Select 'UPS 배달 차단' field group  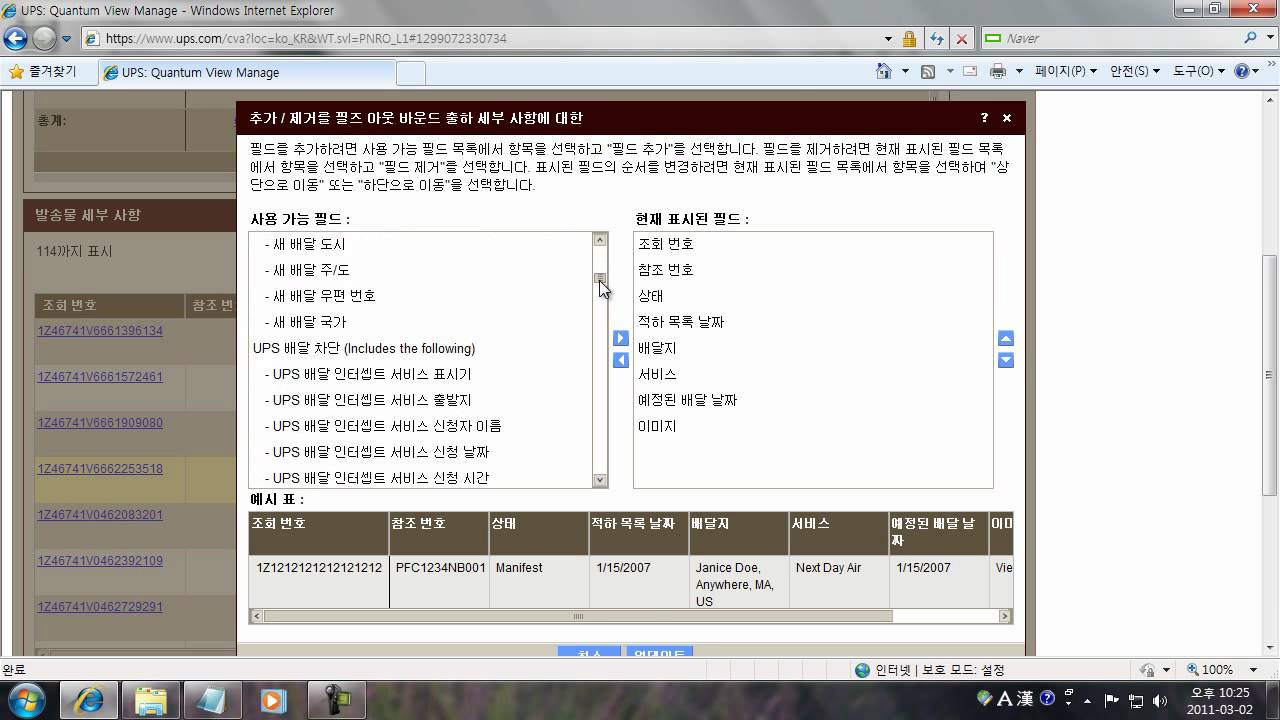pyautogui.click(x=364, y=348)
